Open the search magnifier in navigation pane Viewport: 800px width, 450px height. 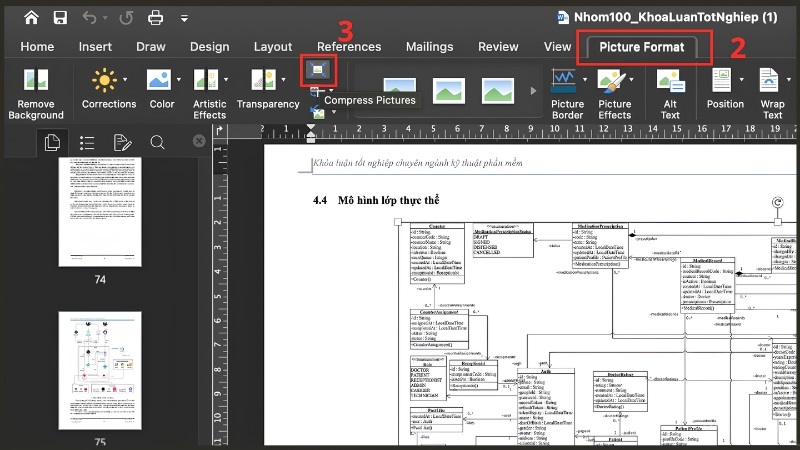click(157, 142)
